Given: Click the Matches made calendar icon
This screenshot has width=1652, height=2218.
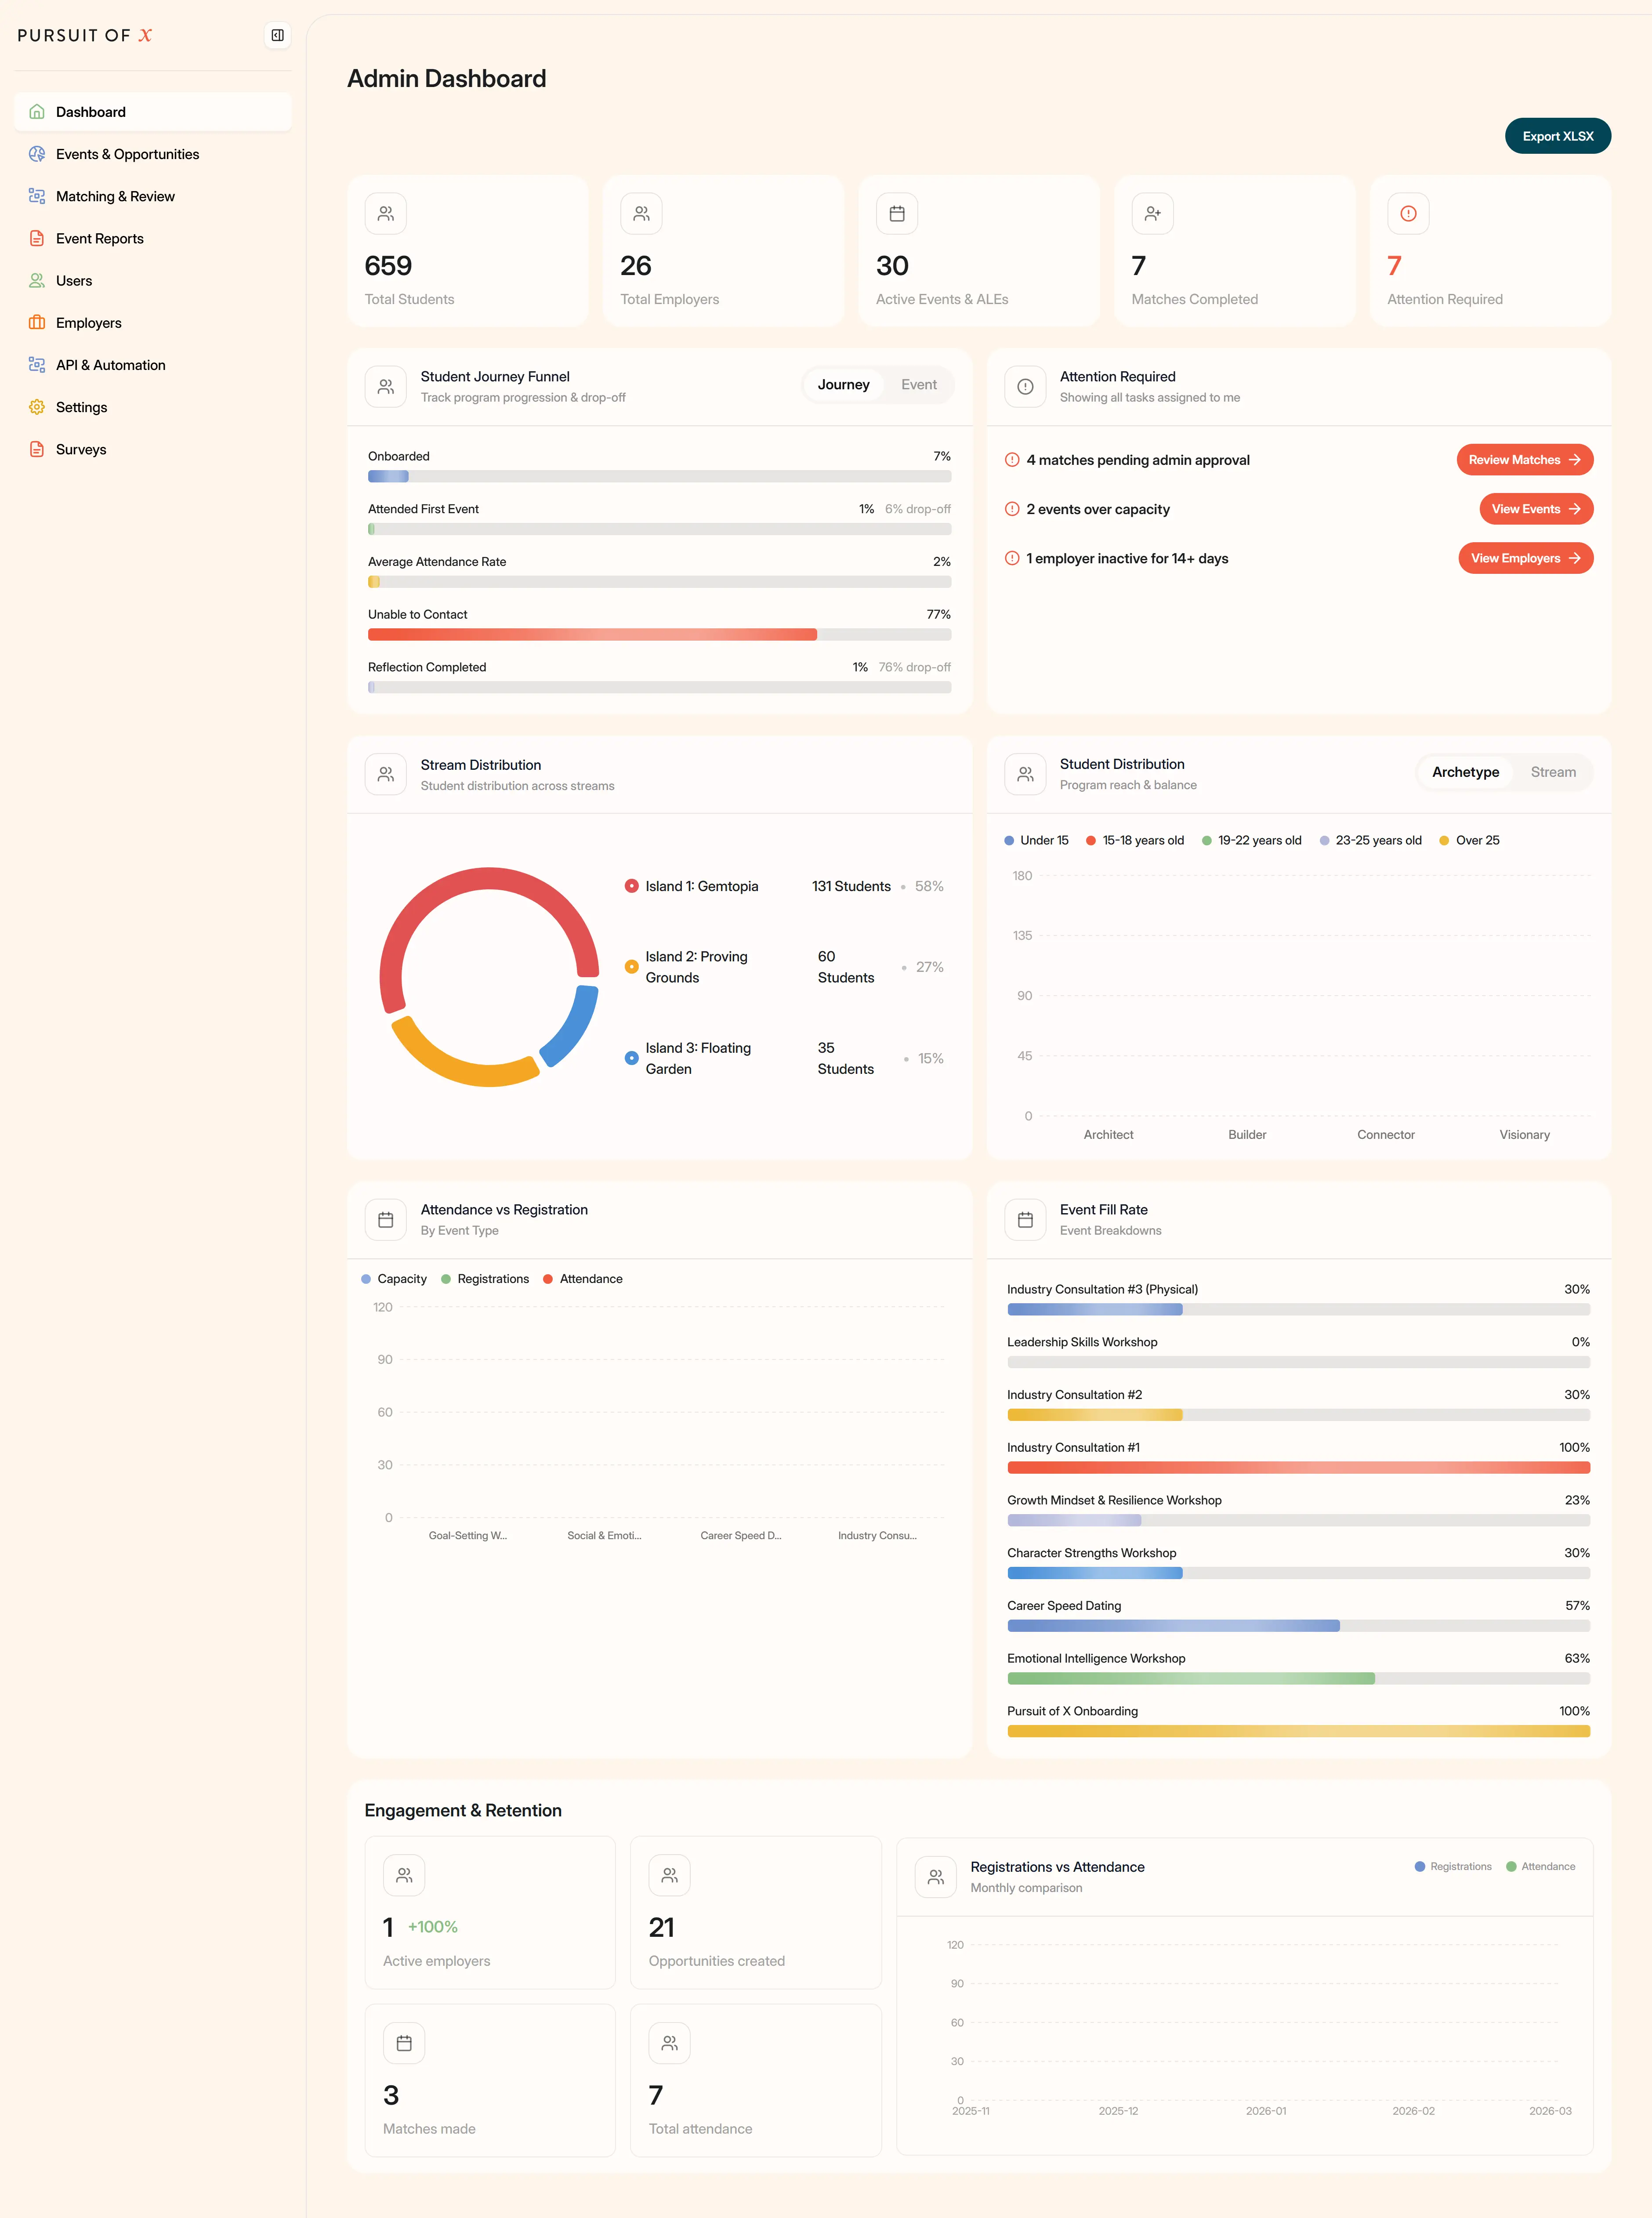Looking at the screenshot, I should point(404,2043).
